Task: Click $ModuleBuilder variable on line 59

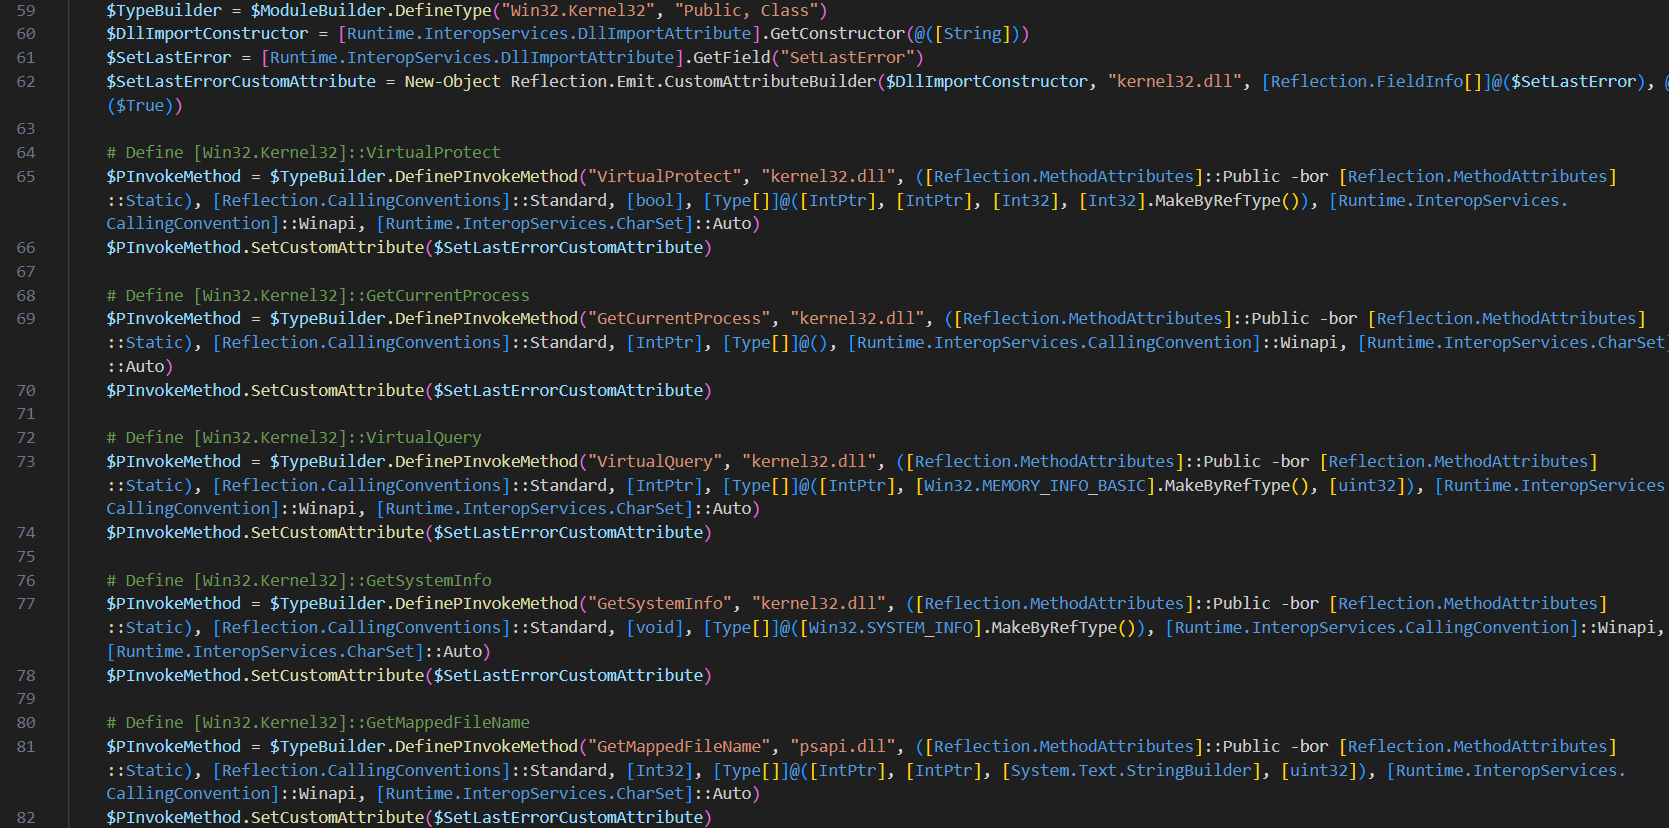Action: [318, 10]
